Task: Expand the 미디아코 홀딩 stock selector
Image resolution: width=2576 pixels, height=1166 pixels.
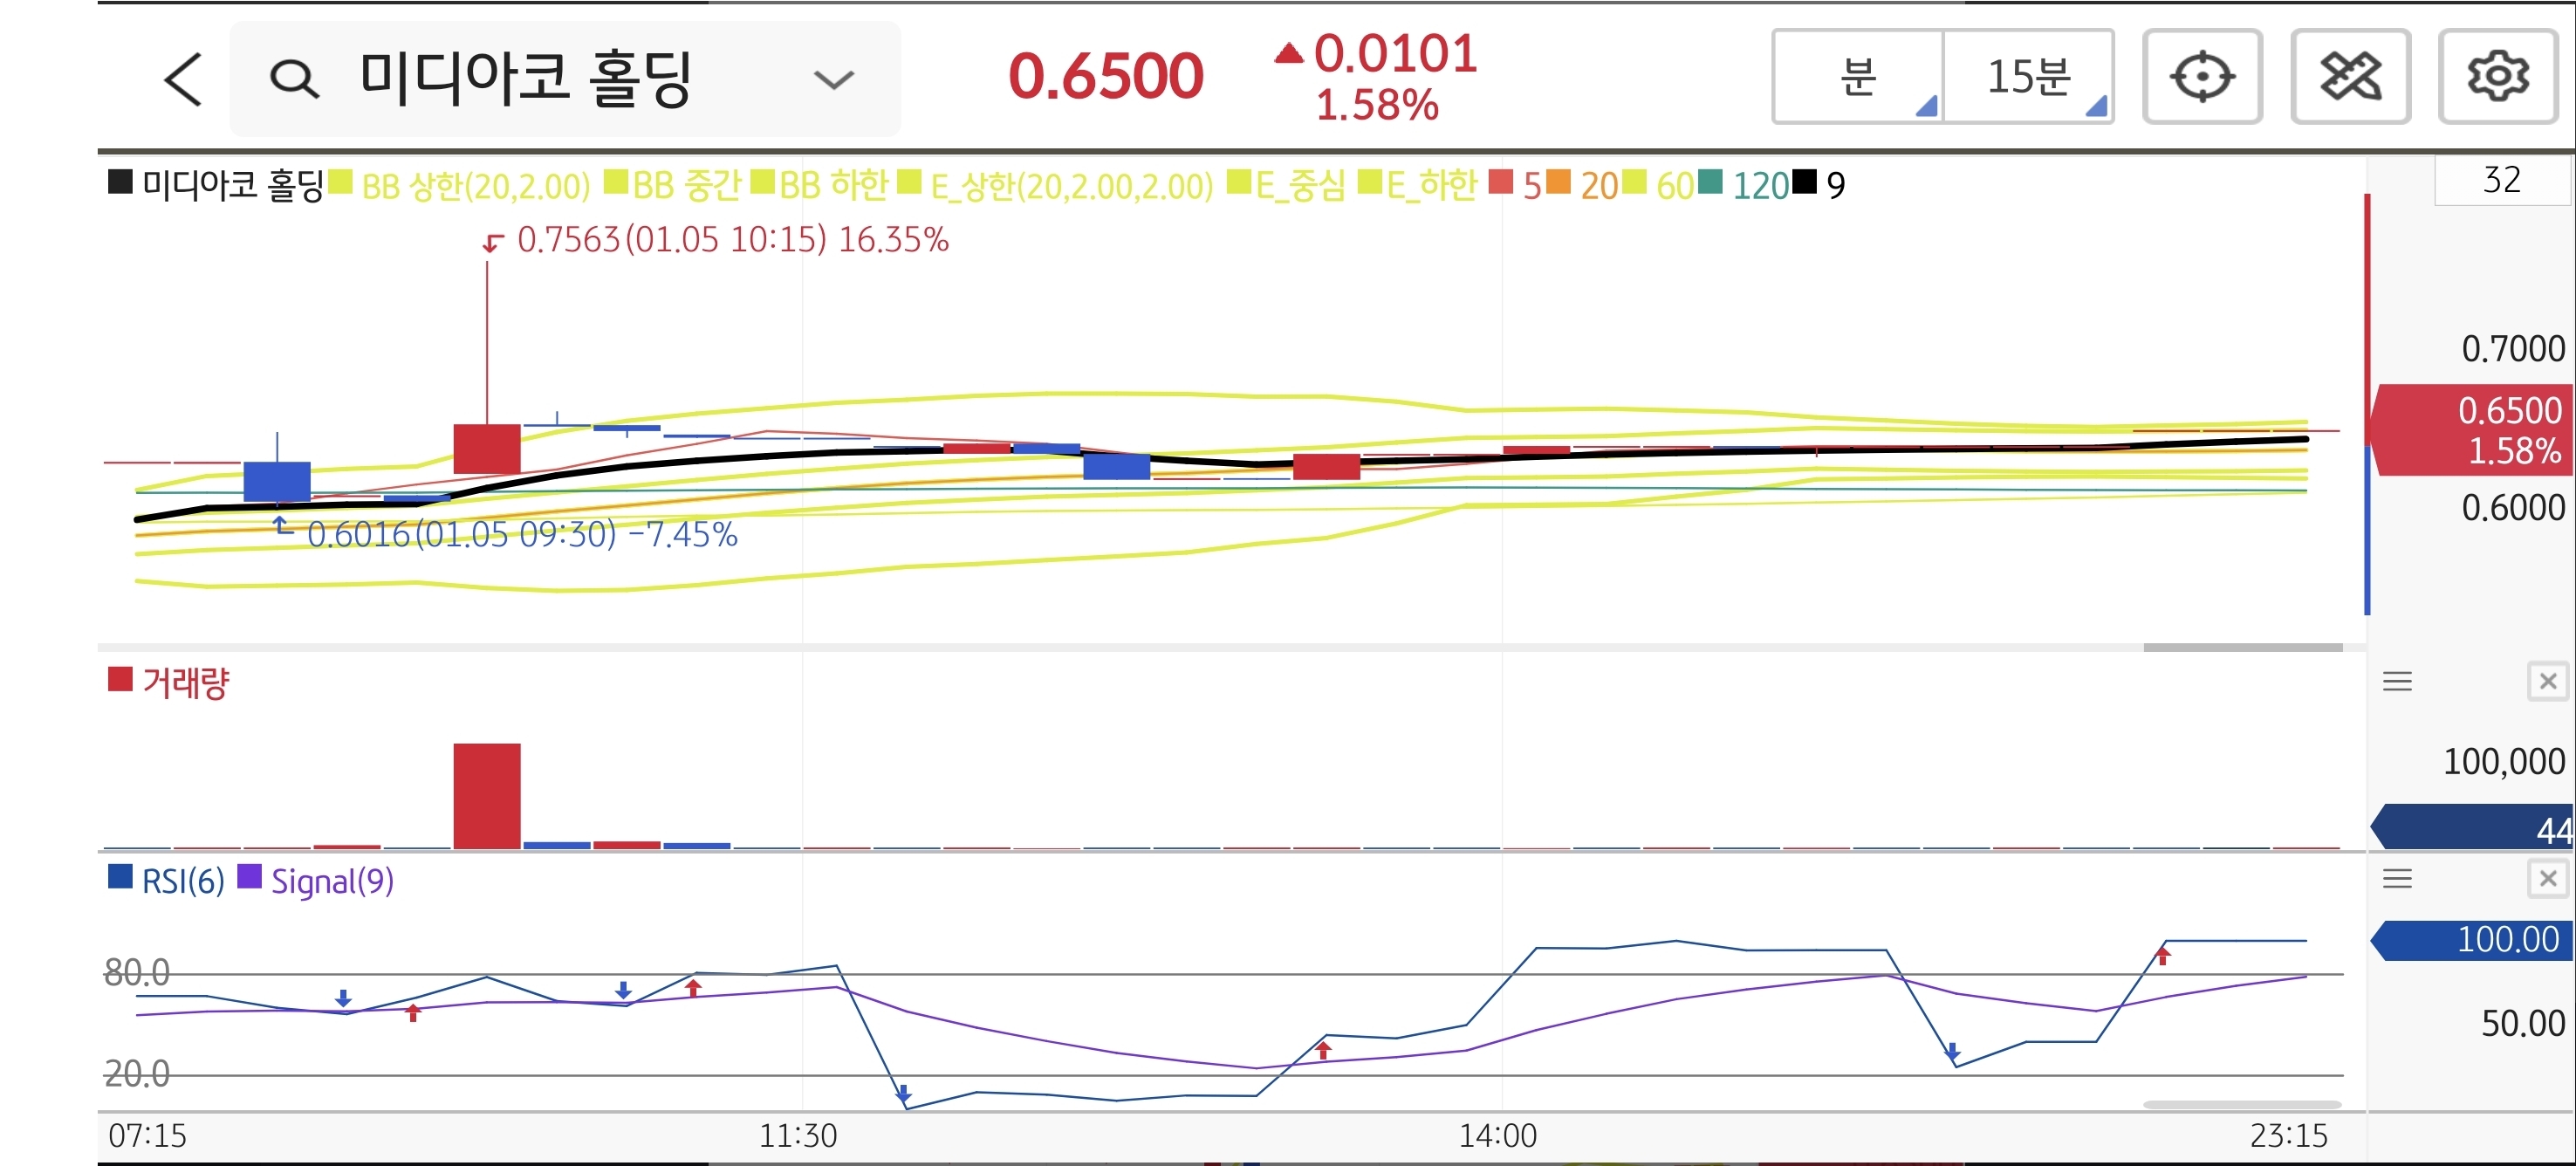Action: (x=833, y=79)
